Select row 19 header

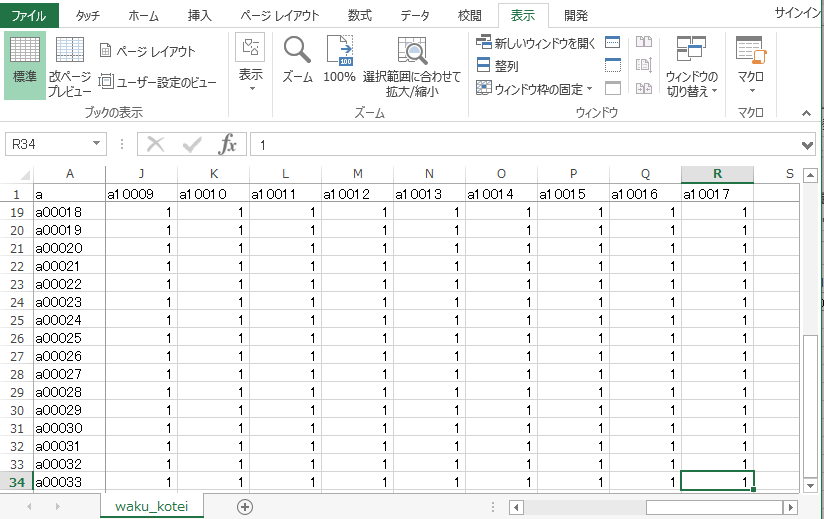17,212
